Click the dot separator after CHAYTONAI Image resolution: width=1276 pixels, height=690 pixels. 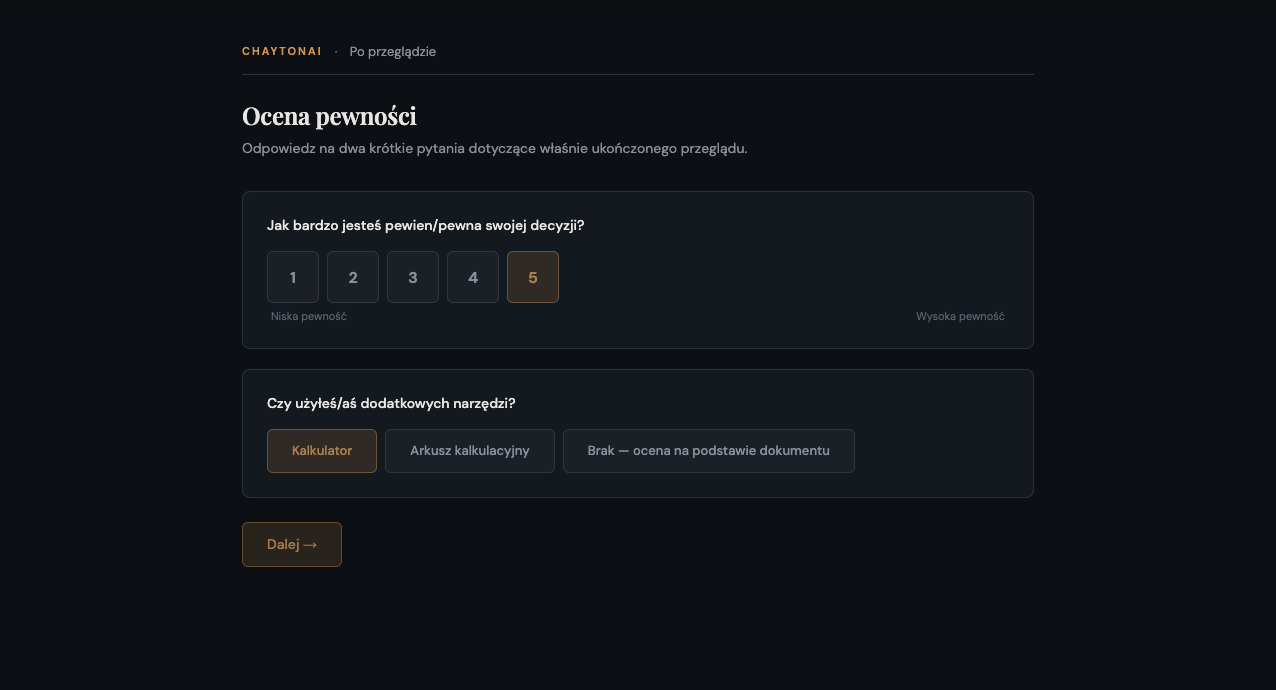click(x=336, y=52)
